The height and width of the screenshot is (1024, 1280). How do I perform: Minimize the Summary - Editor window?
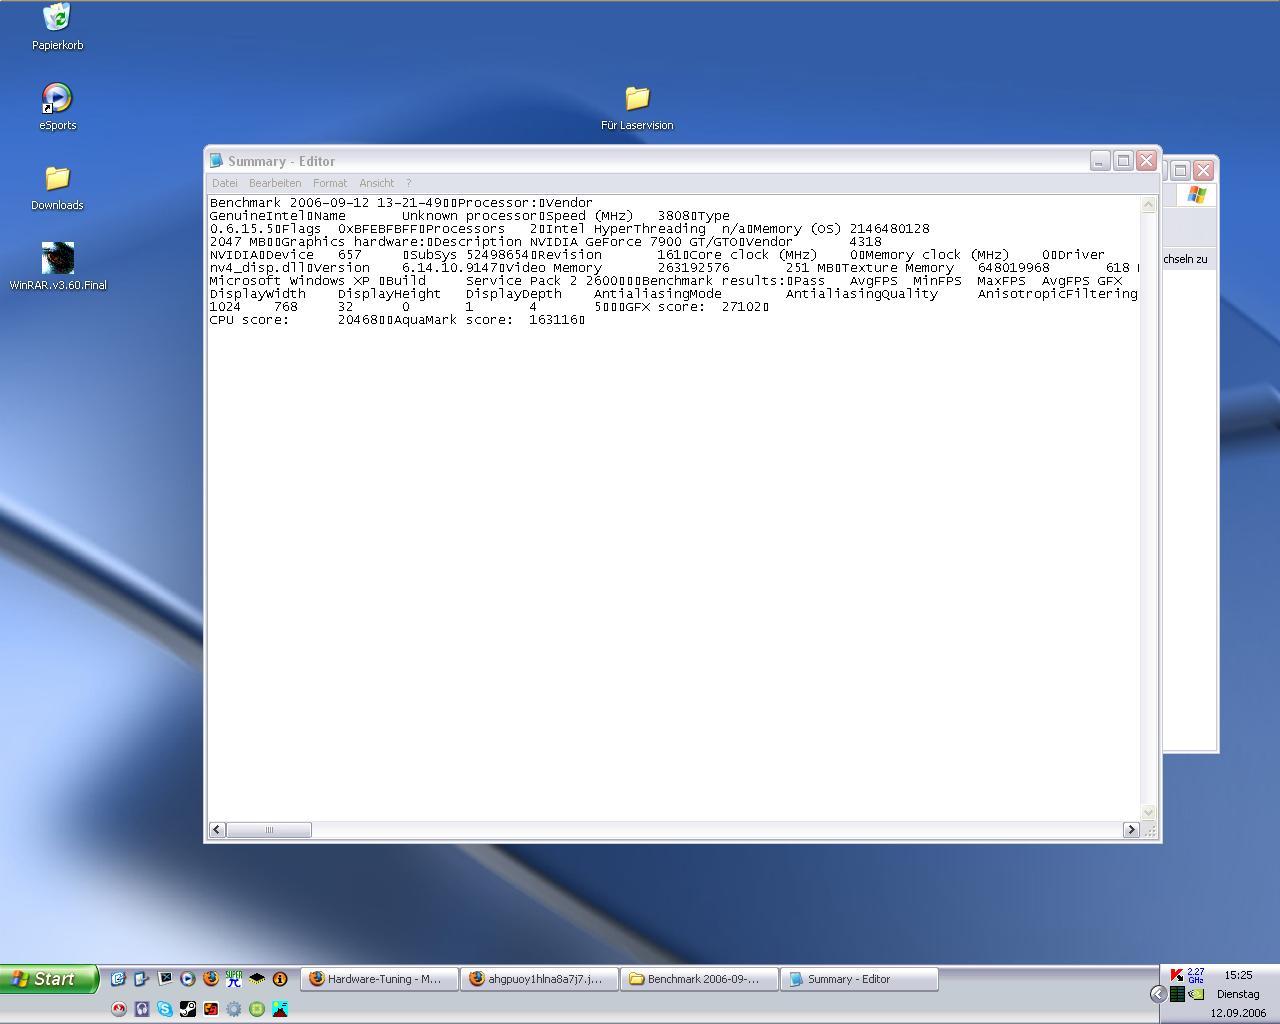coord(1100,161)
